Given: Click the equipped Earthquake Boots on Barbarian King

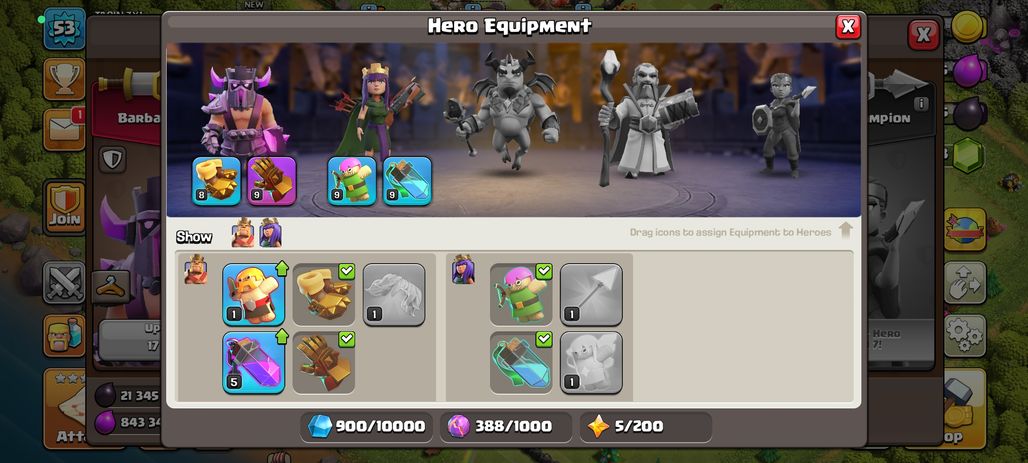Looking at the screenshot, I should [216, 181].
